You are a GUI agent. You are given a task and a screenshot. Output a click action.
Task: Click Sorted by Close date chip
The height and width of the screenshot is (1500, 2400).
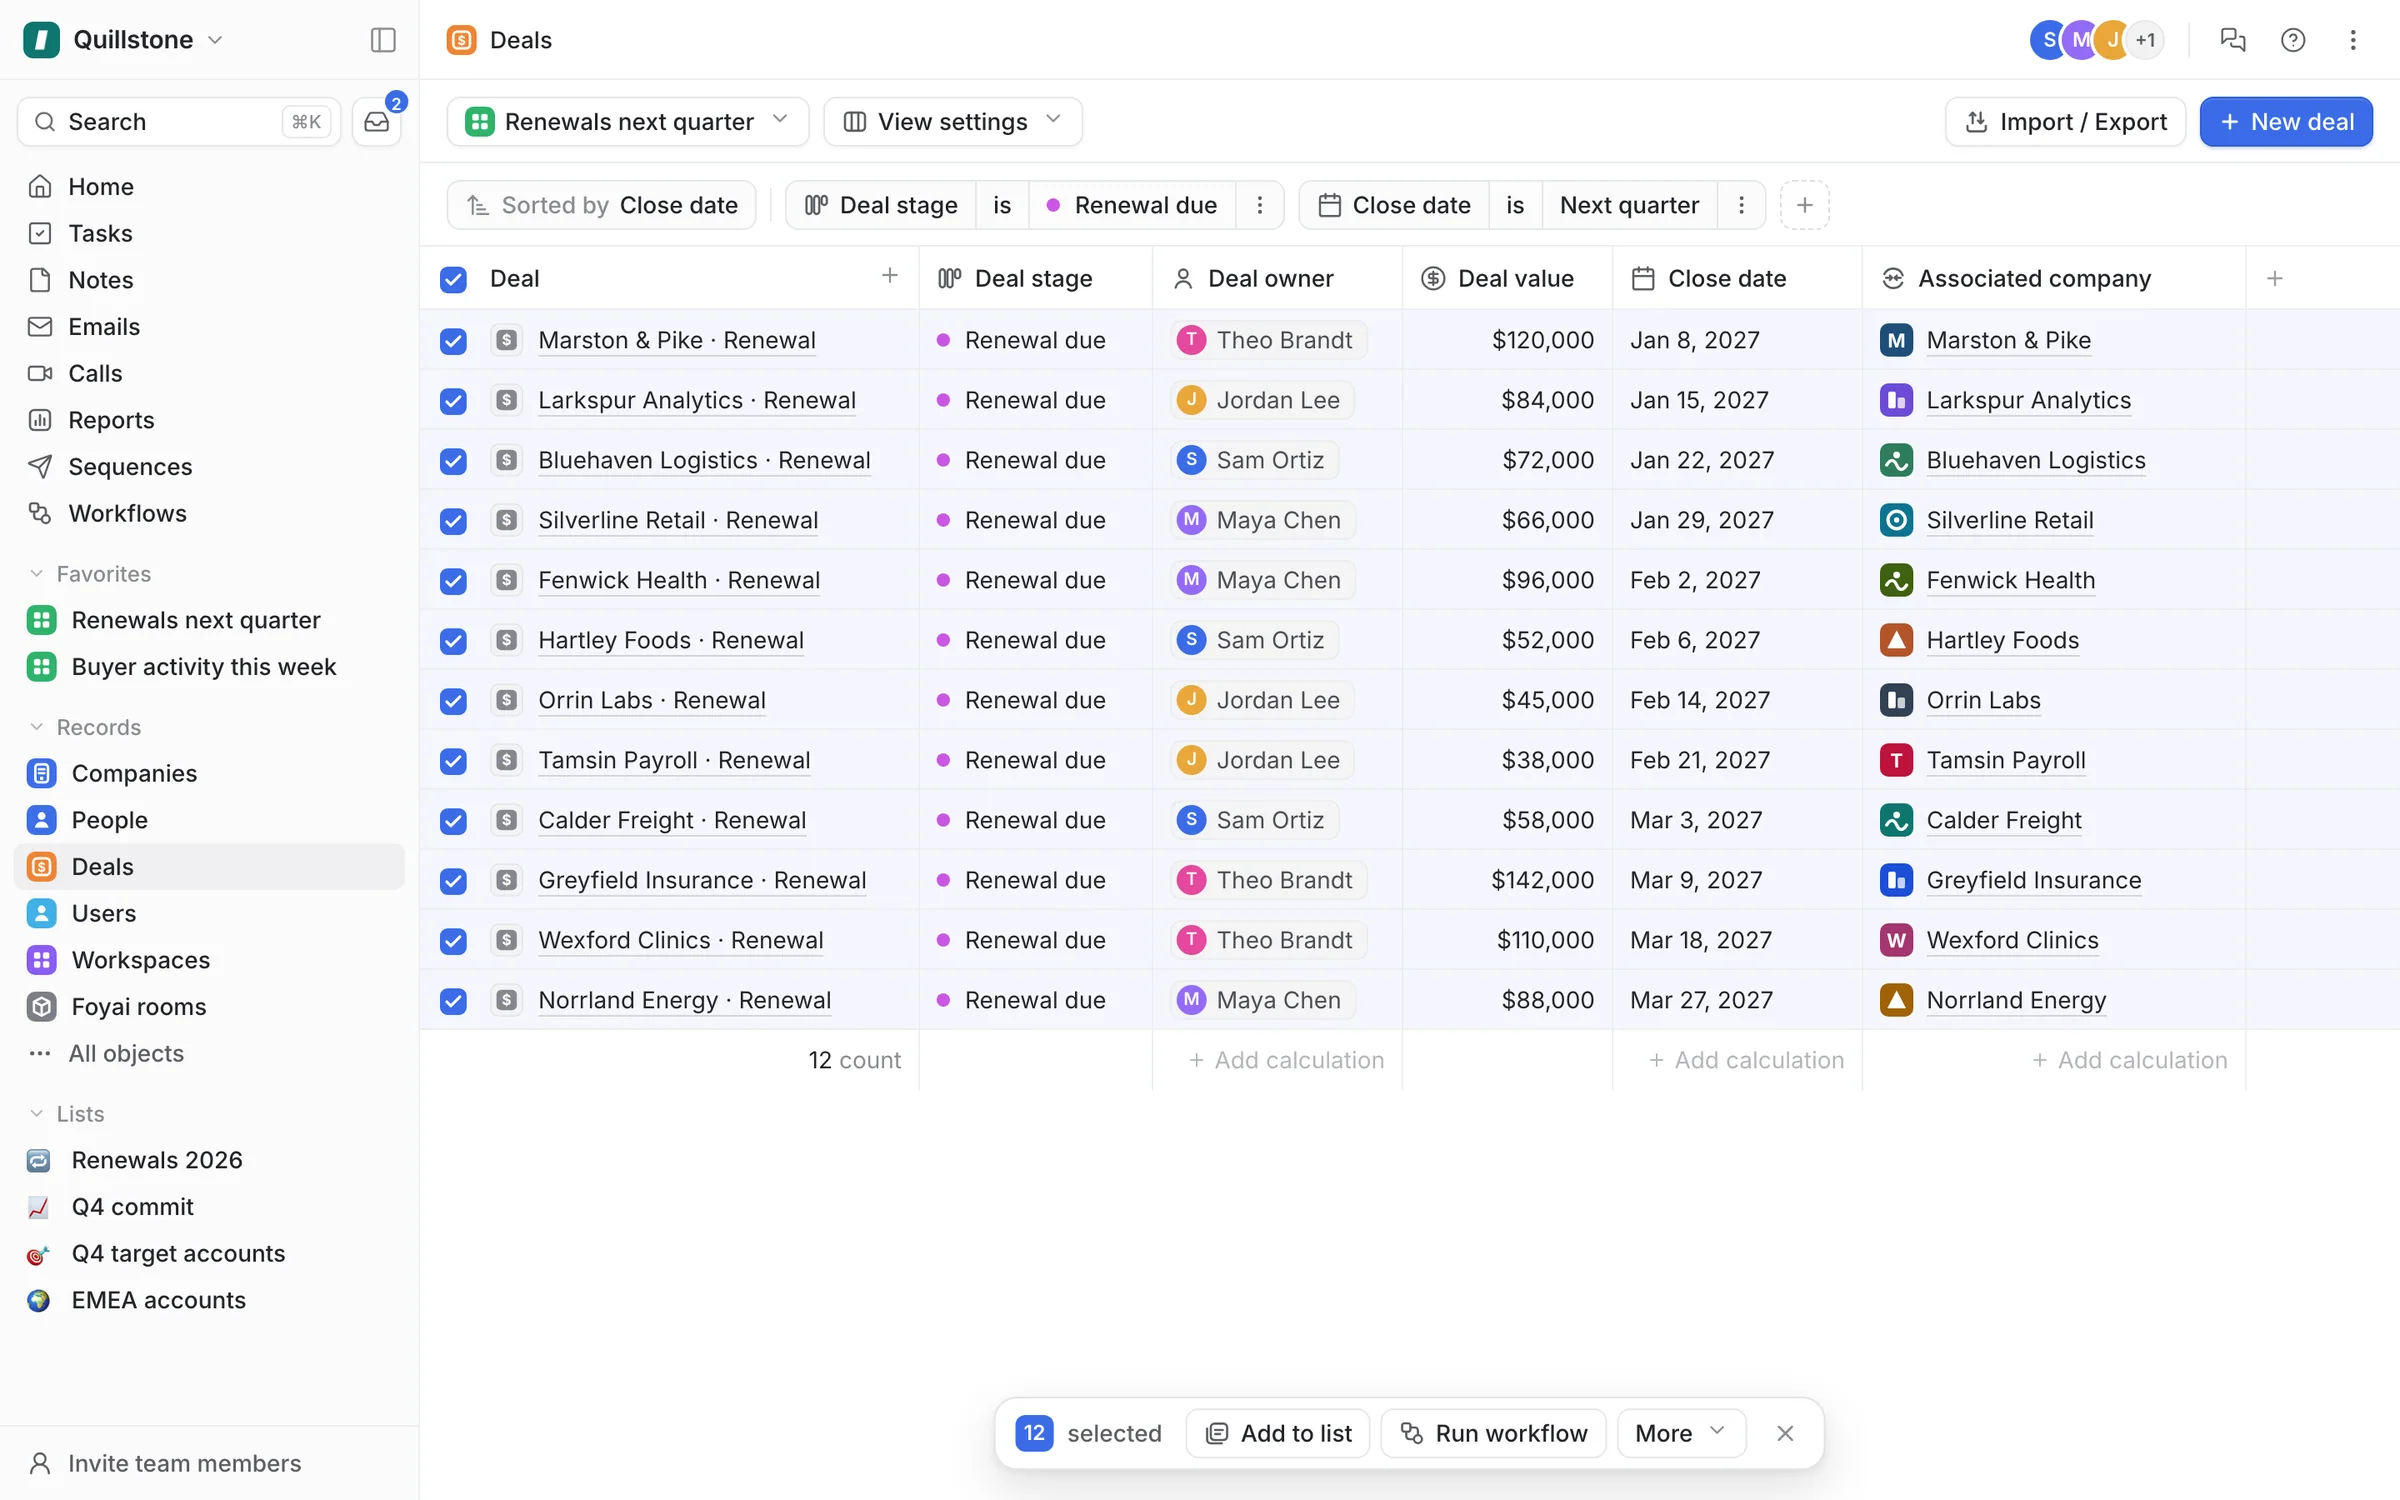tap(602, 205)
